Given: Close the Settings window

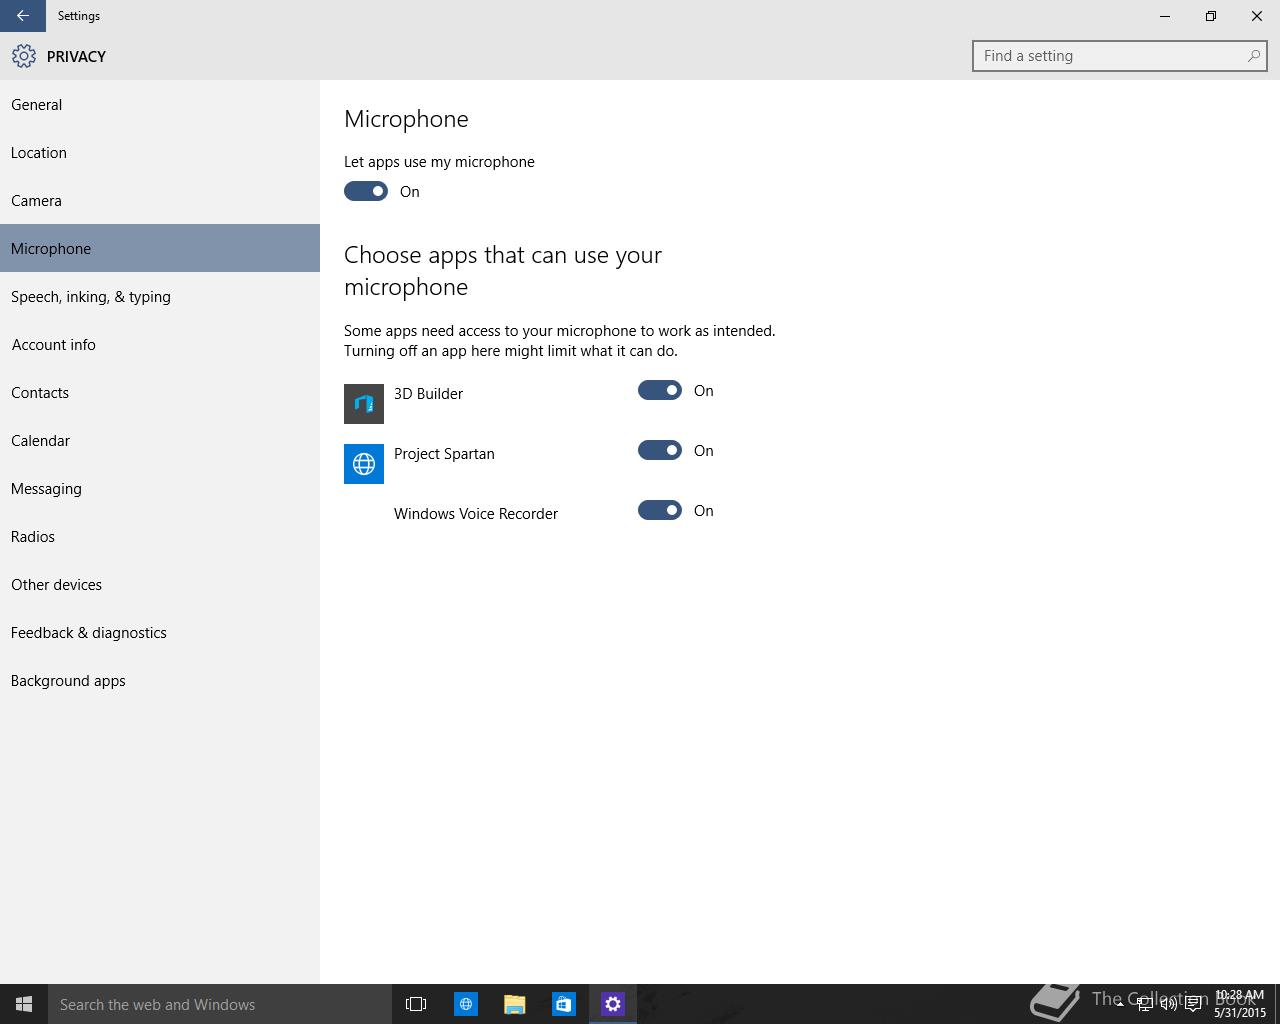Looking at the screenshot, I should point(1257,16).
